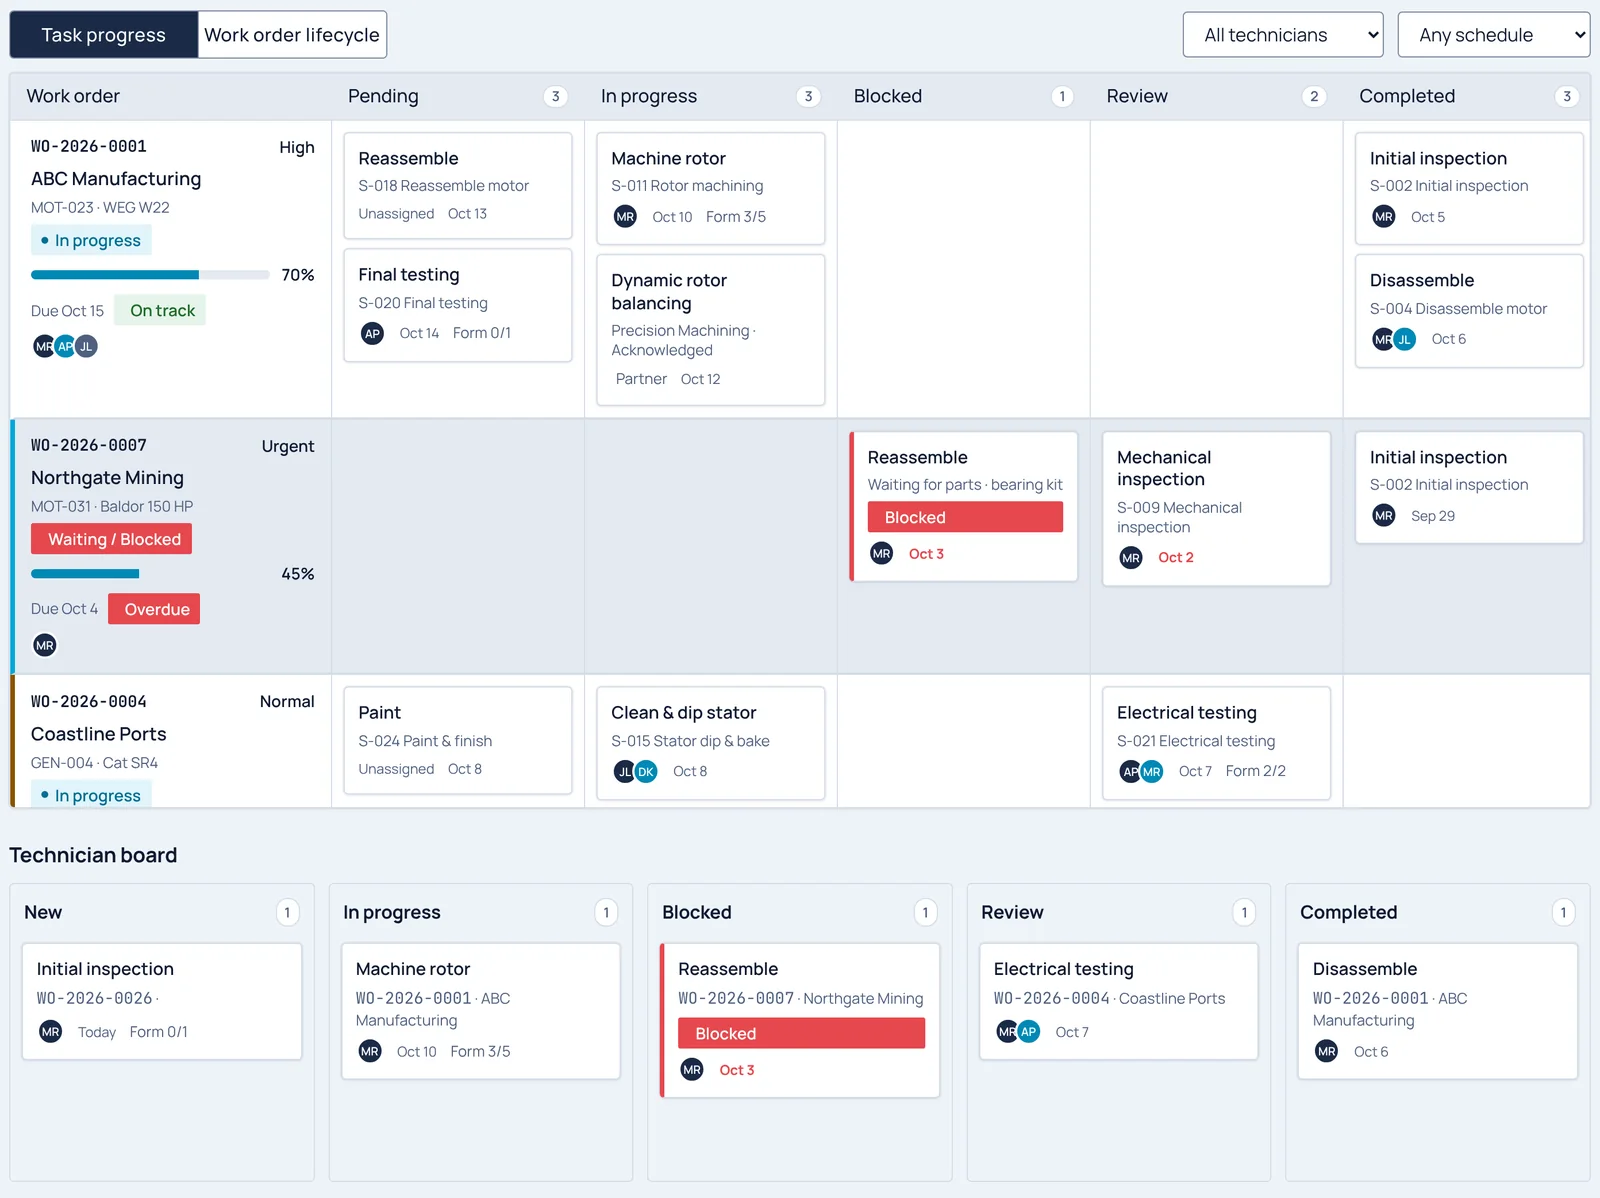
Task: Click In progress badge under ABC Manufacturing
Action: [x=90, y=240]
